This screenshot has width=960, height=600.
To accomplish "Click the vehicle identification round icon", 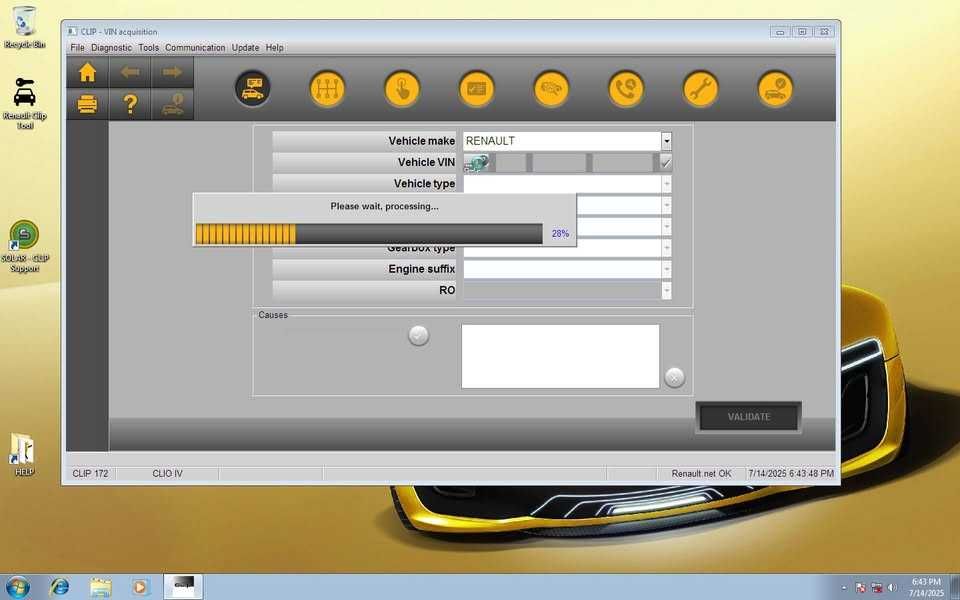I will click(x=252, y=89).
